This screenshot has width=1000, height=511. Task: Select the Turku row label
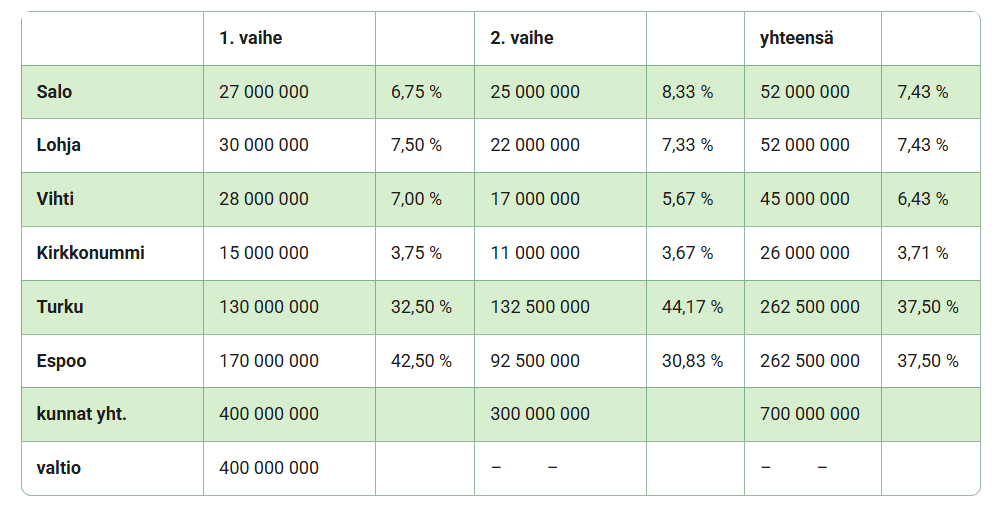point(59,307)
